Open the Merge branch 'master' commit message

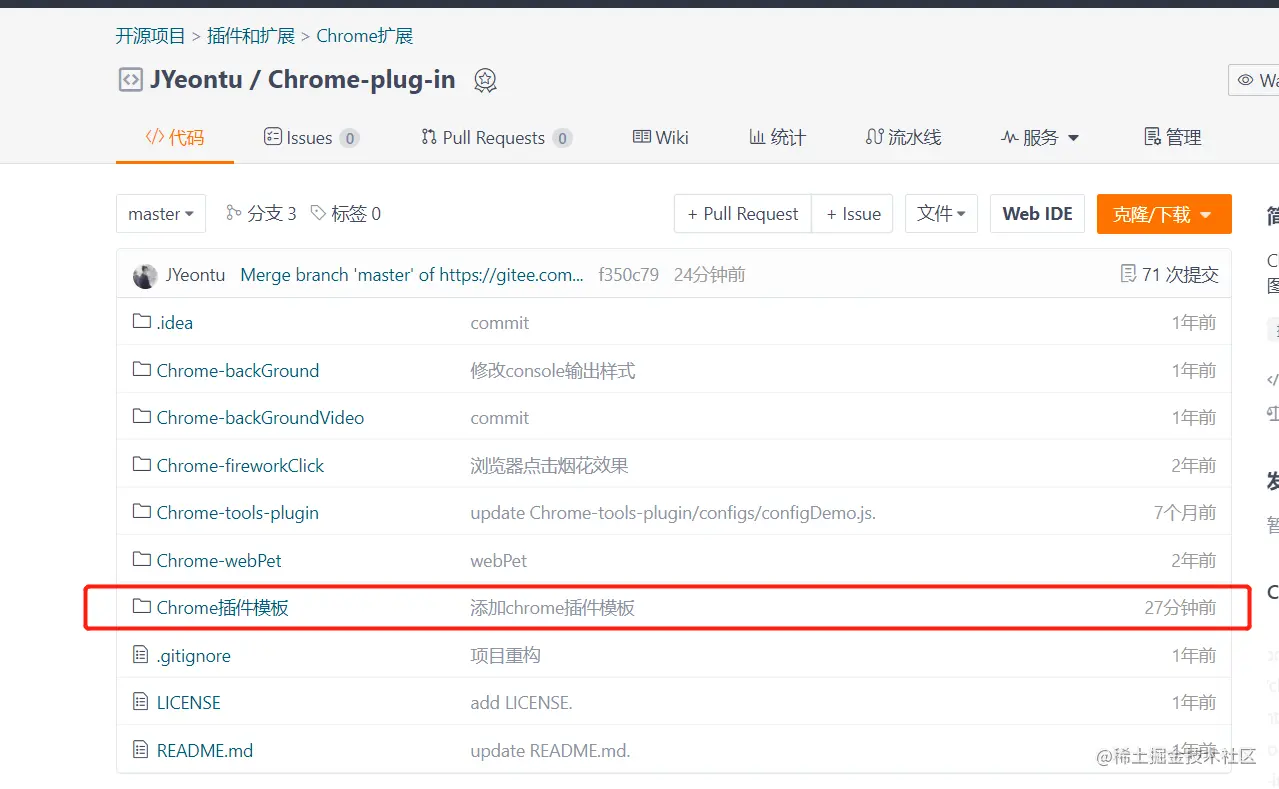click(x=412, y=275)
